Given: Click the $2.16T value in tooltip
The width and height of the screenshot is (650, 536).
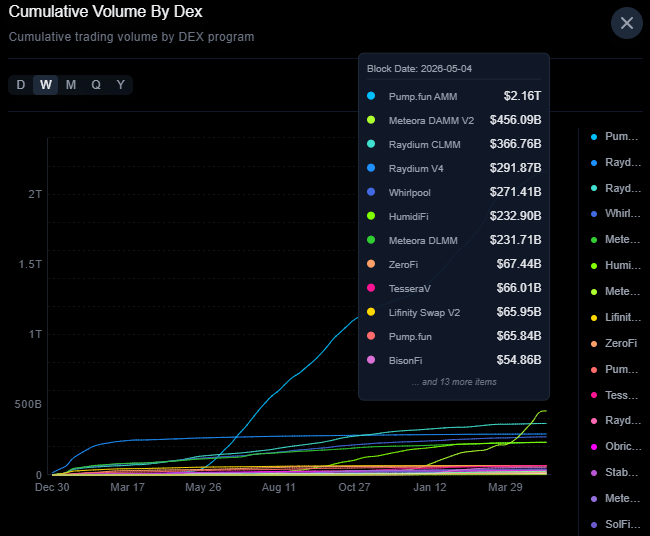Looking at the screenshot, I should click(522, 96).
